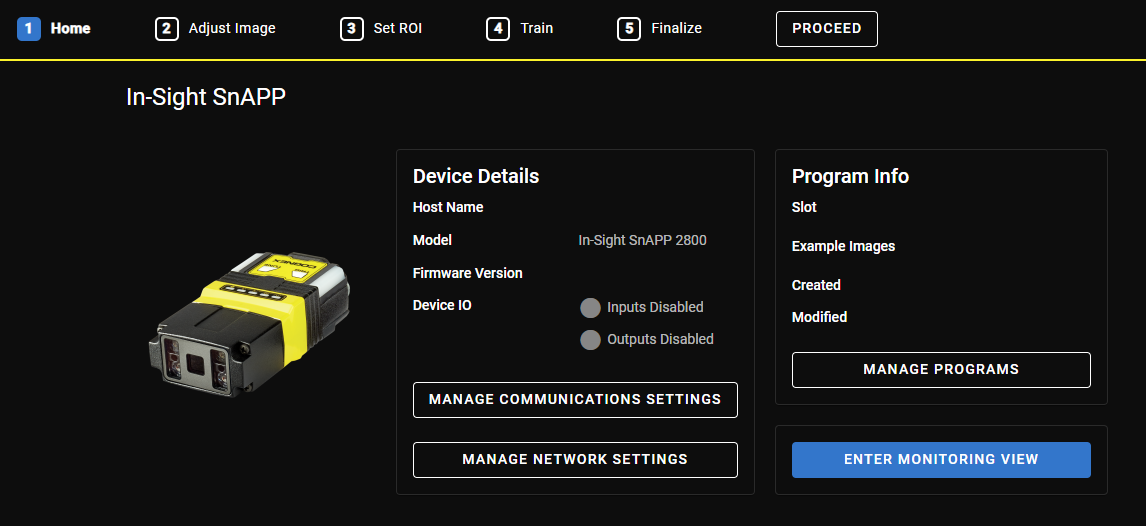Click Enter Monitoring View button

pyautogui.click(x=941, y=460)
